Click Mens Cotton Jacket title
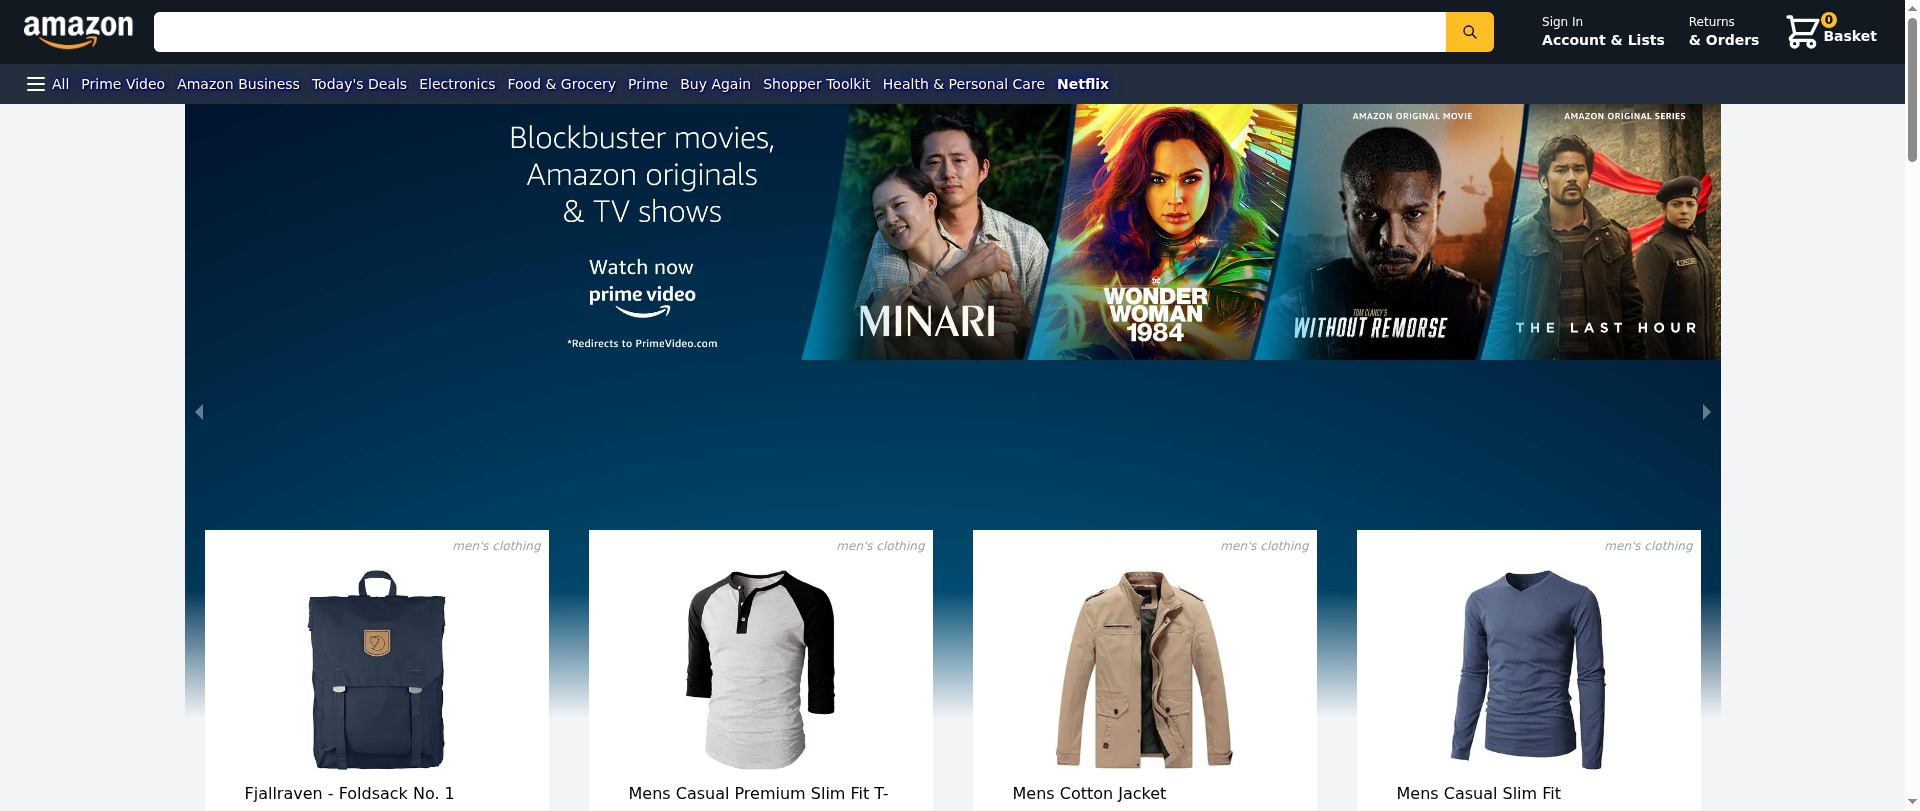 point(1089,793)
